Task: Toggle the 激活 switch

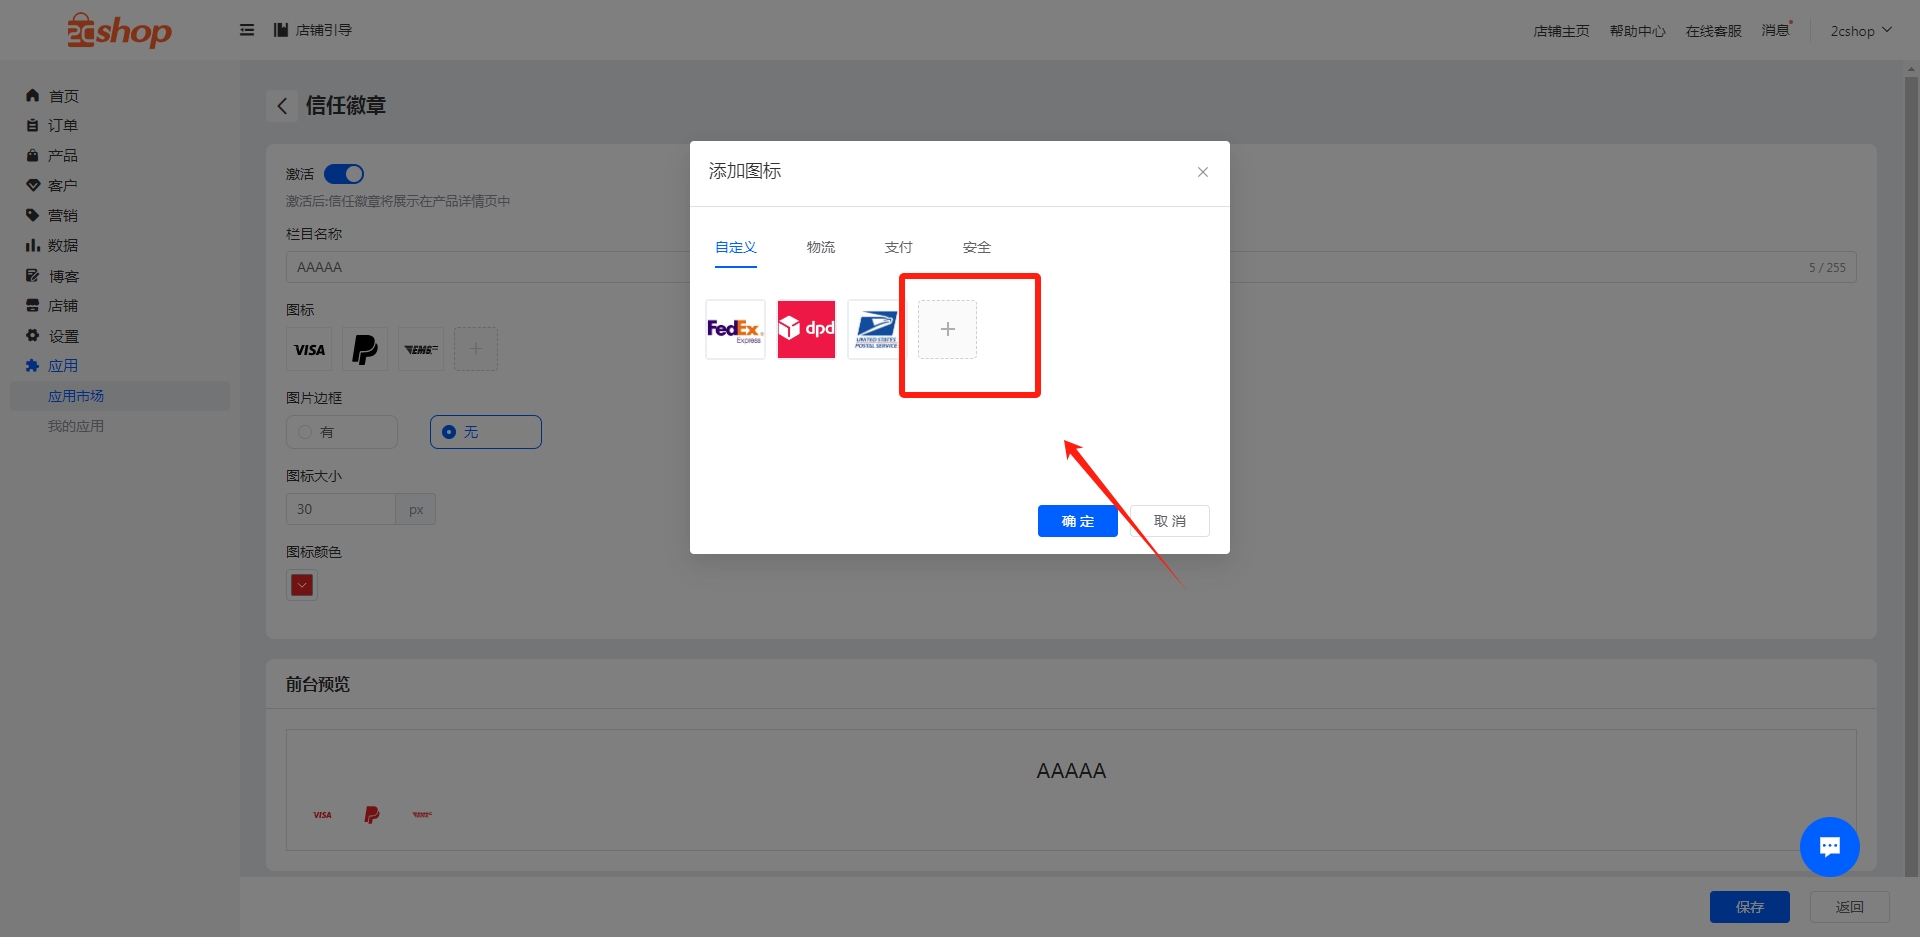Action: [344, 174]
